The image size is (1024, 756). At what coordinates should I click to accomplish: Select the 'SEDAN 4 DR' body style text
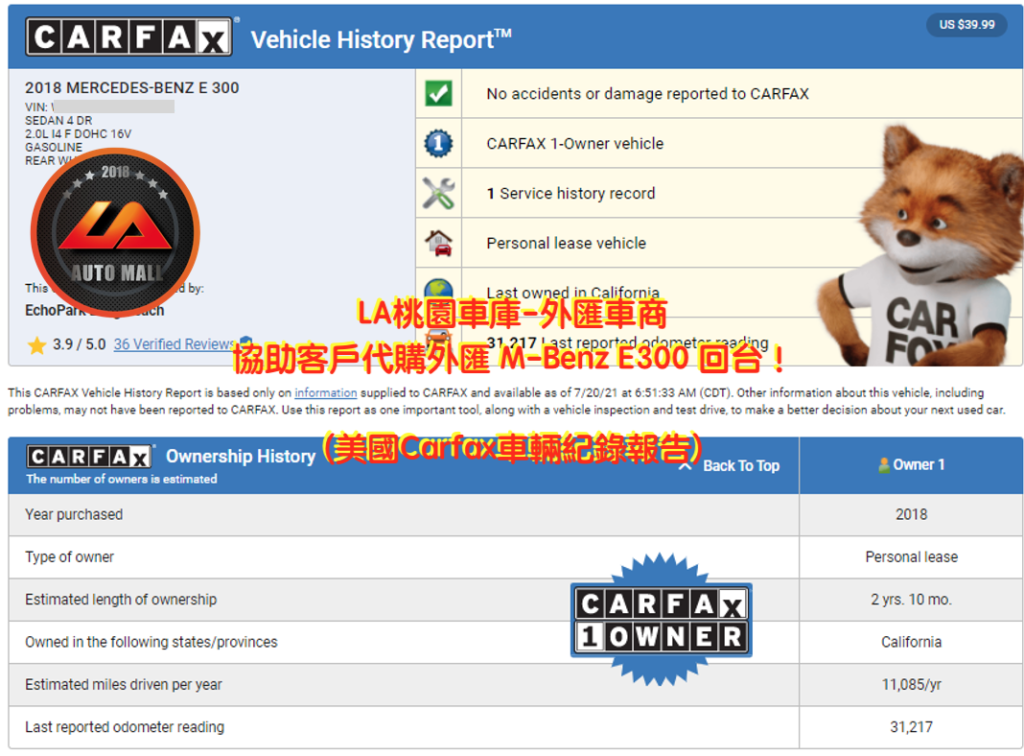[x=59, y=121]
